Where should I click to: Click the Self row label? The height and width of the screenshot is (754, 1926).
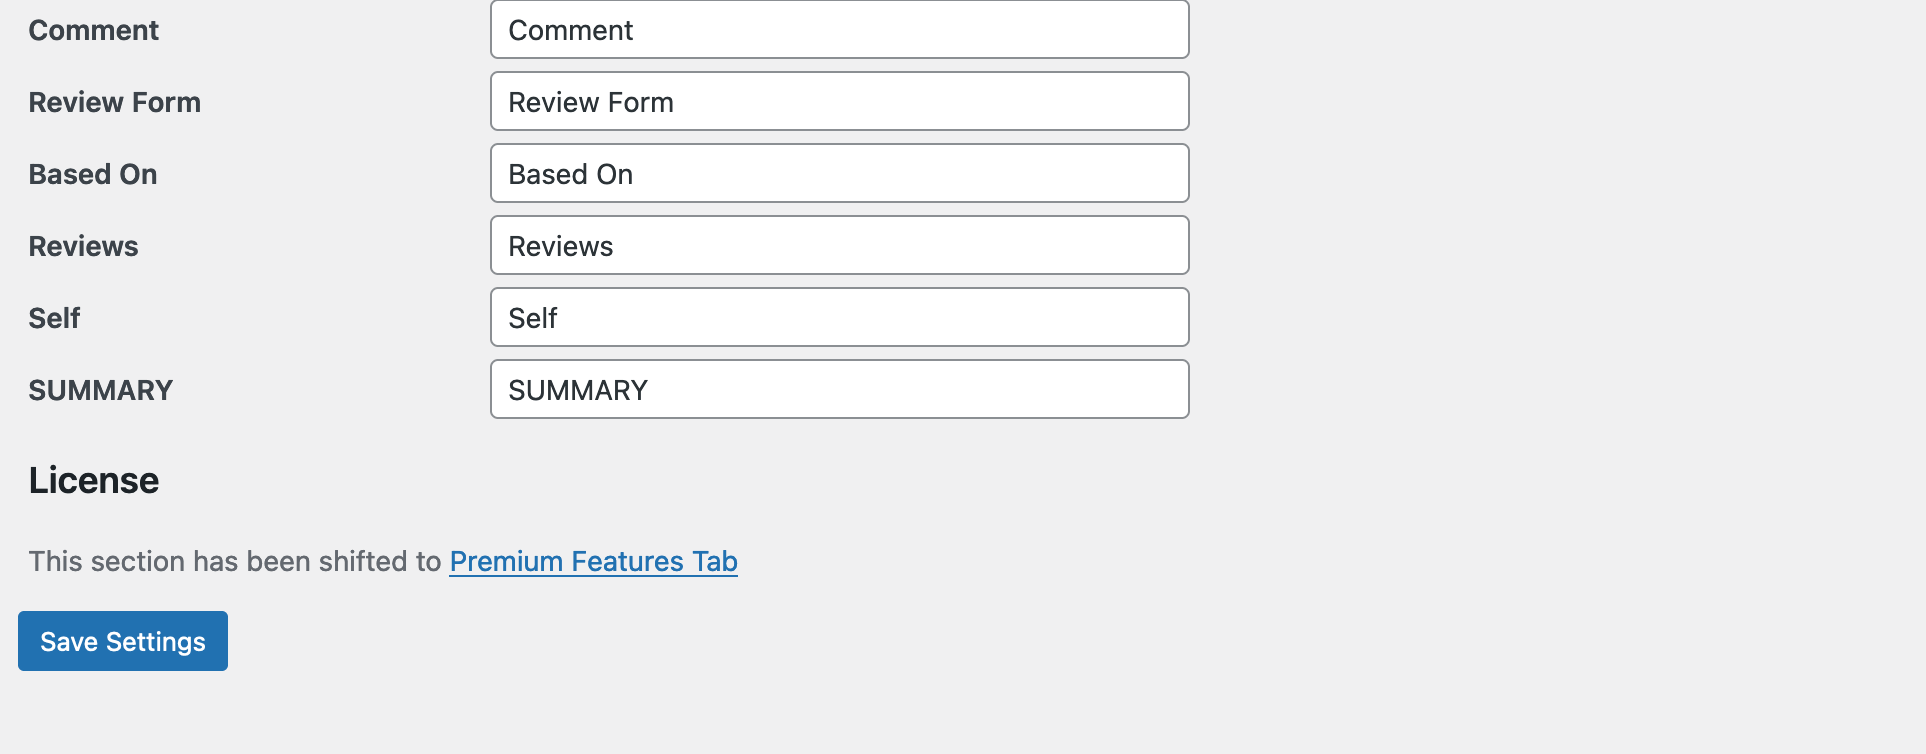click(54, 318)
